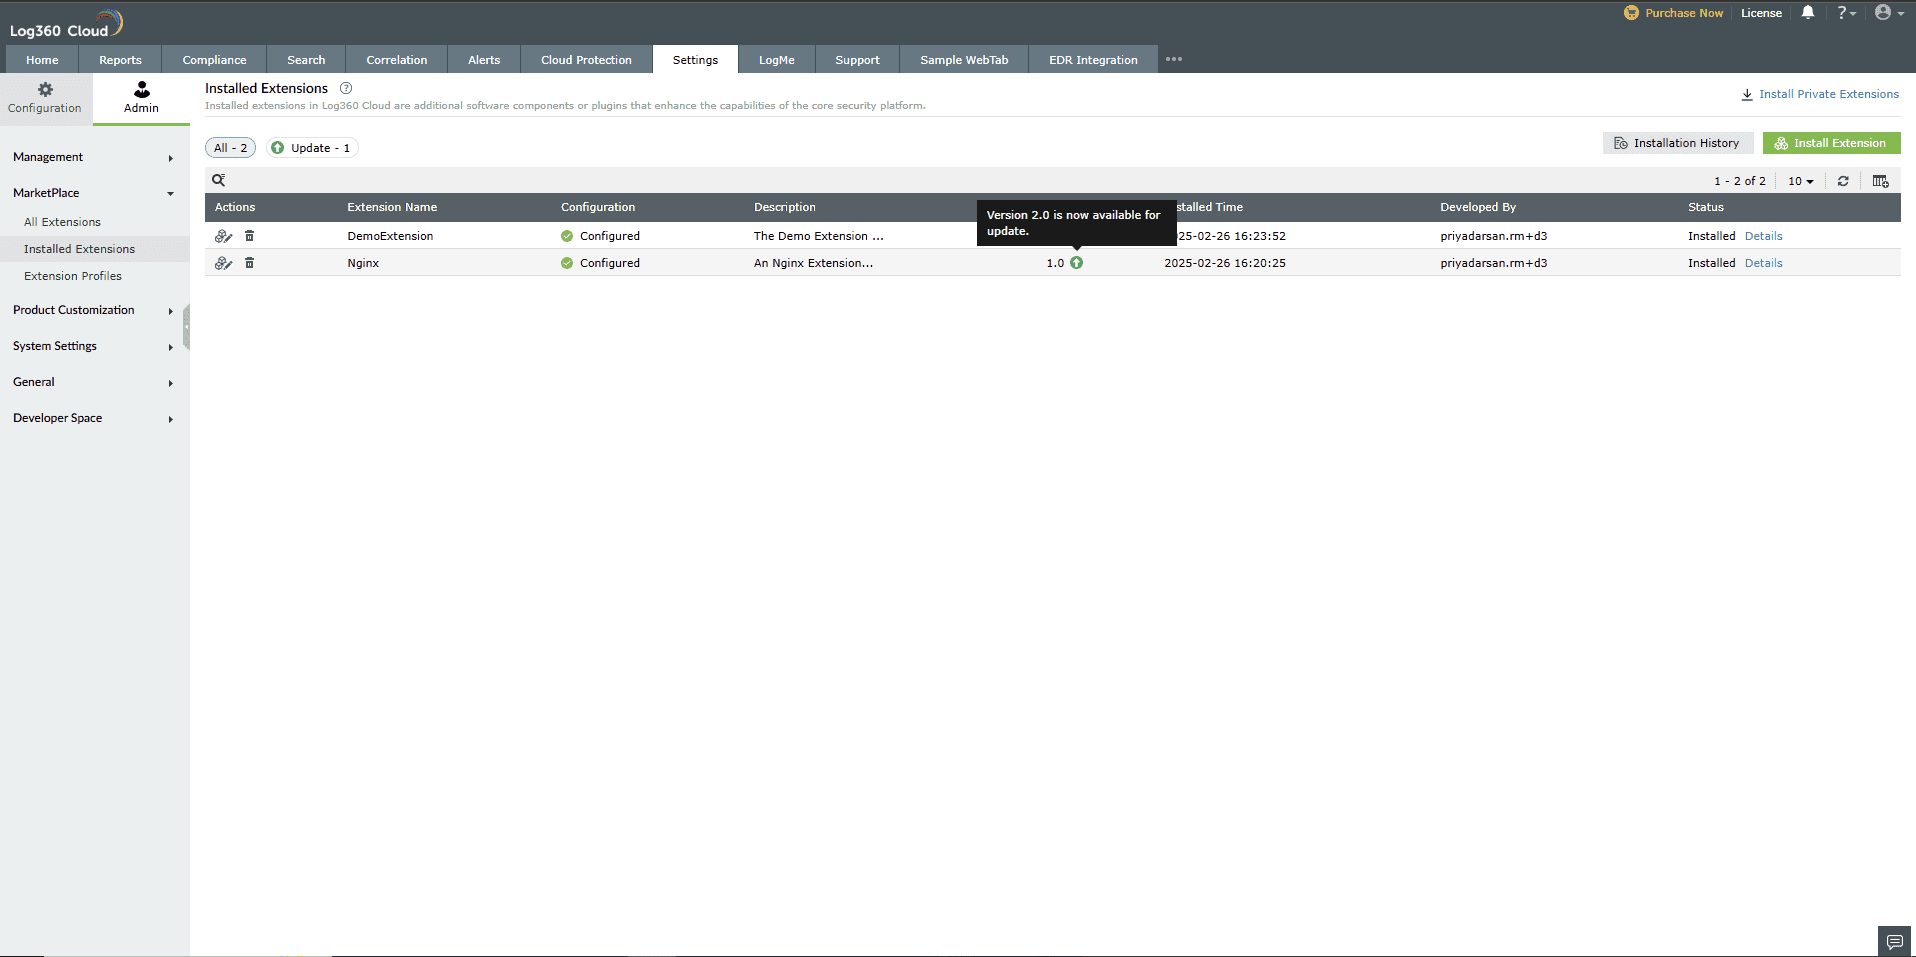Expand the System Settings menu
The width and height of the screenshot is (1916, 957).
click(94, 346)
